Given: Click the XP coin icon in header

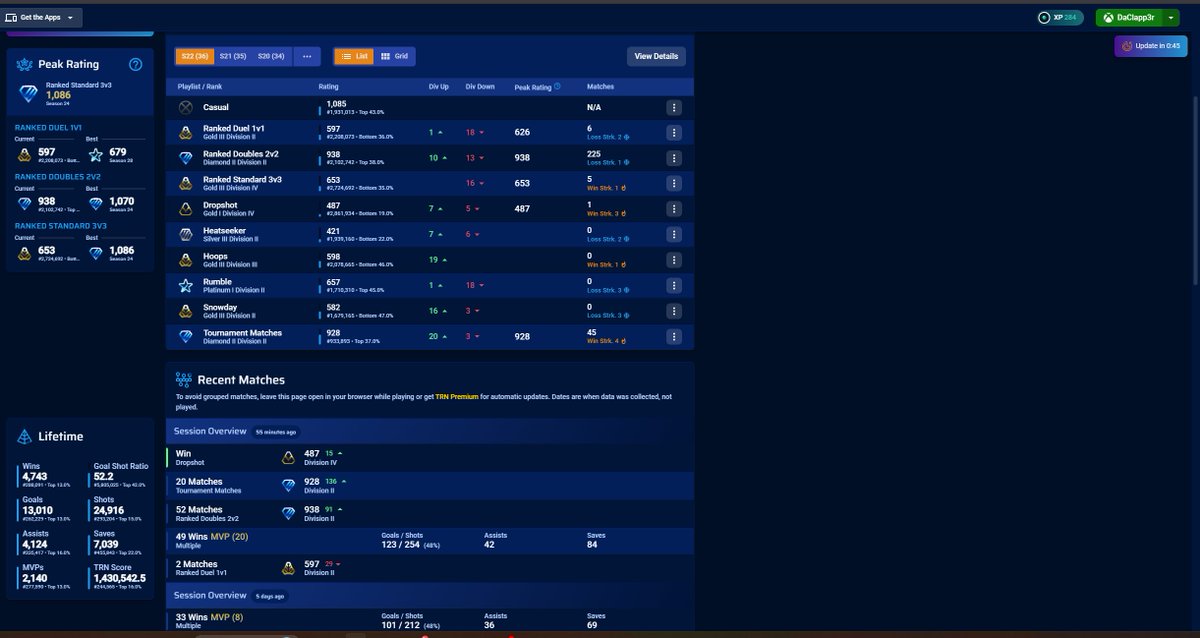Looking at the screenshot, I should pyautogui.click(x=1044, y=17).
